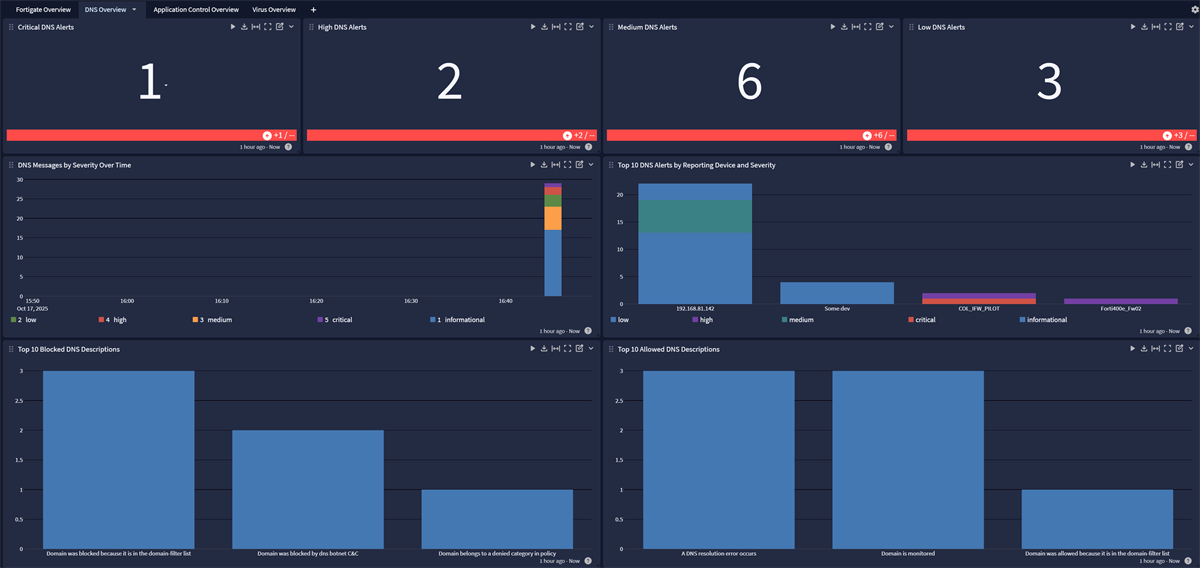The image size is (1200, 568).
Task: Download Top 10 Allowed DNS Descriptions data
Action: click(x=1144, y=349)
